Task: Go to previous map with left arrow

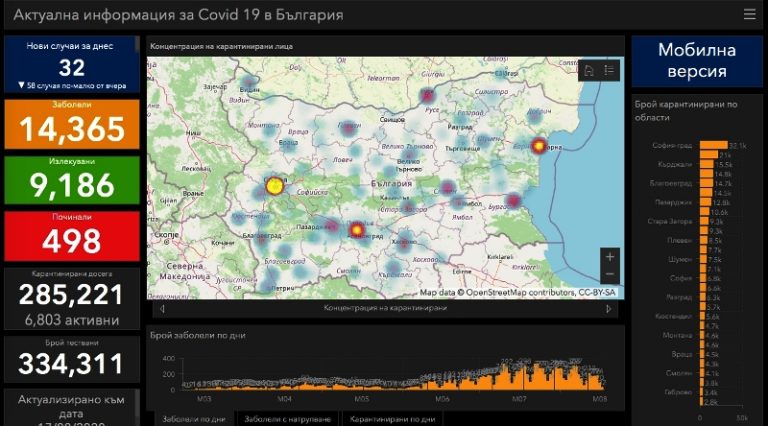Action: [162, 309]
